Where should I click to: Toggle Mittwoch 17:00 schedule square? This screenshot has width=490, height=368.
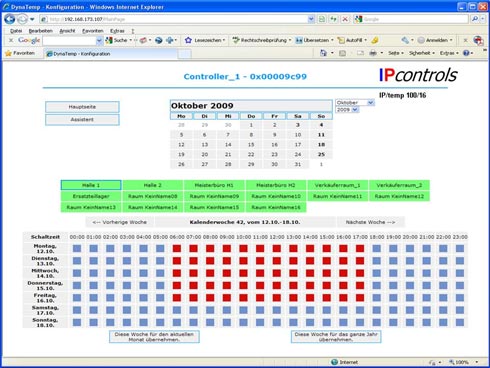[360, 273]
